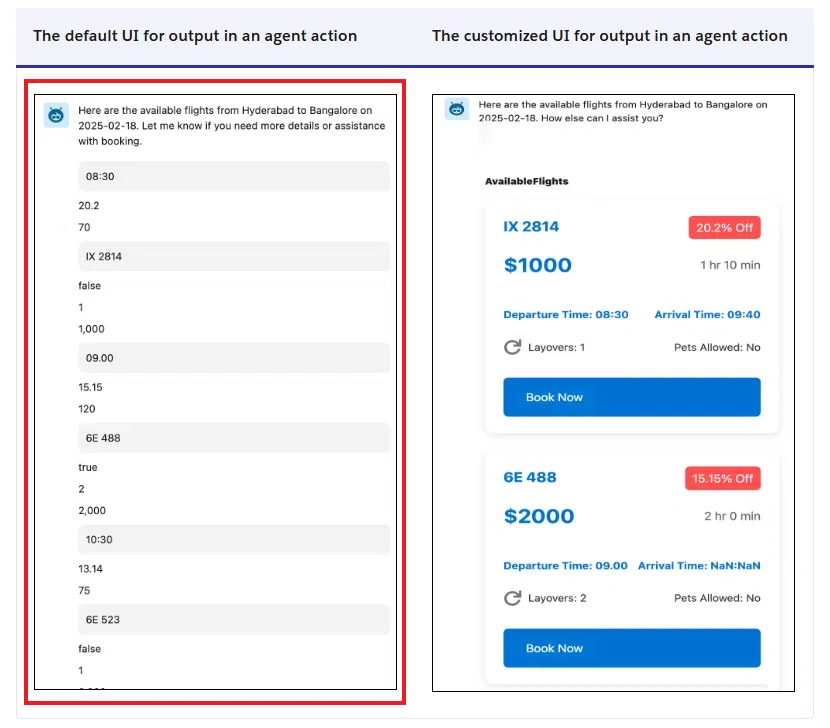Click the $1000 price on first card
Viewport: 830px width, 728px height.
click(537, 265)
